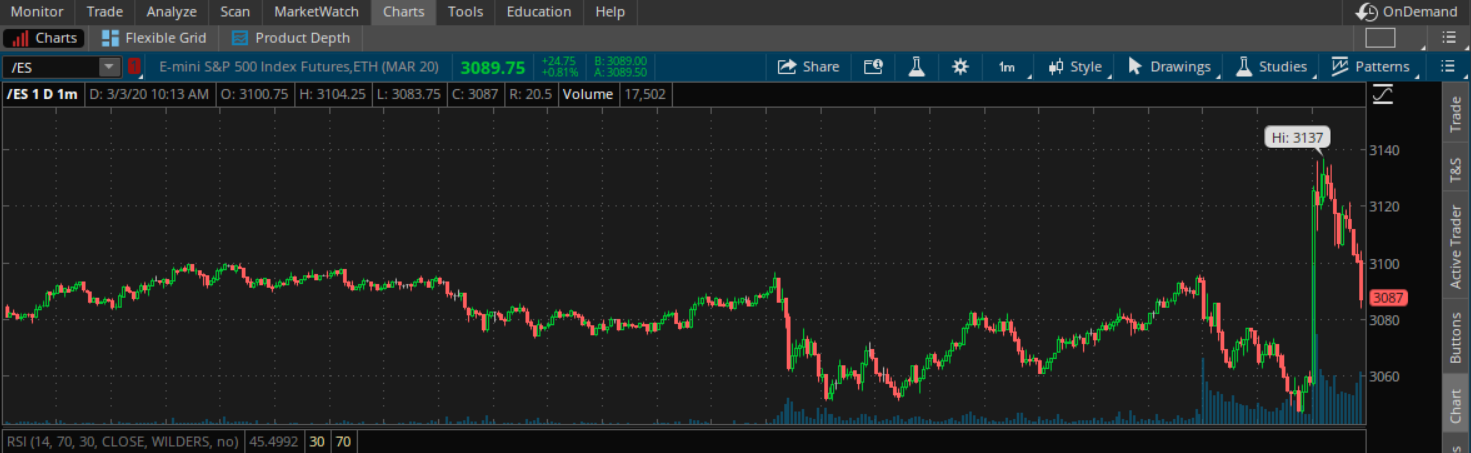The image size is (1471, 453).
Task: Toggle the T&S side panel
Action: 1455,171
